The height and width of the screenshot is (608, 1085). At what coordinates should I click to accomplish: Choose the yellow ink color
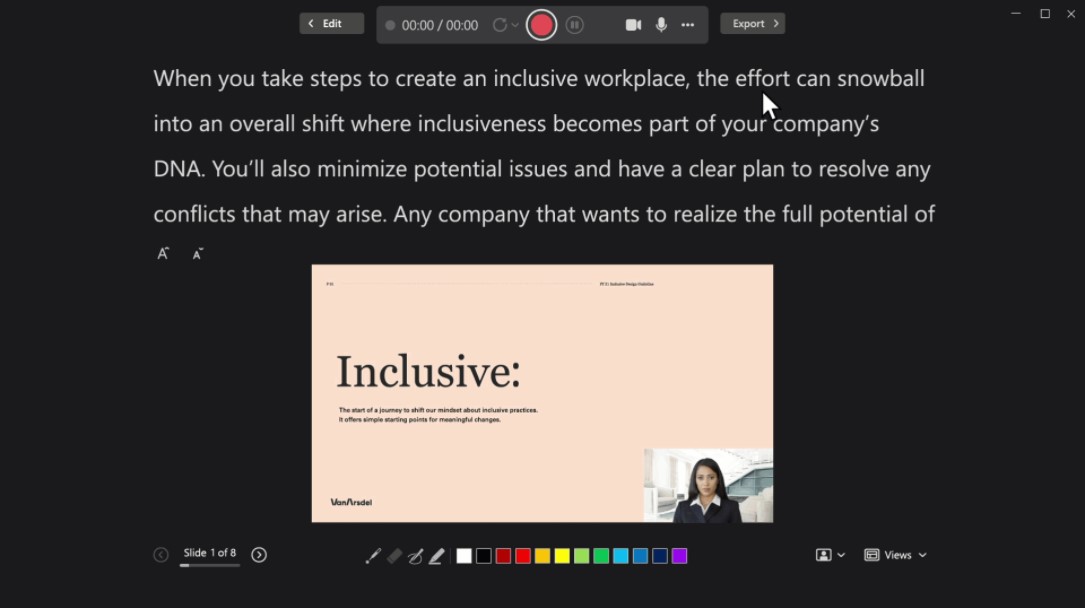pos(562,556)
